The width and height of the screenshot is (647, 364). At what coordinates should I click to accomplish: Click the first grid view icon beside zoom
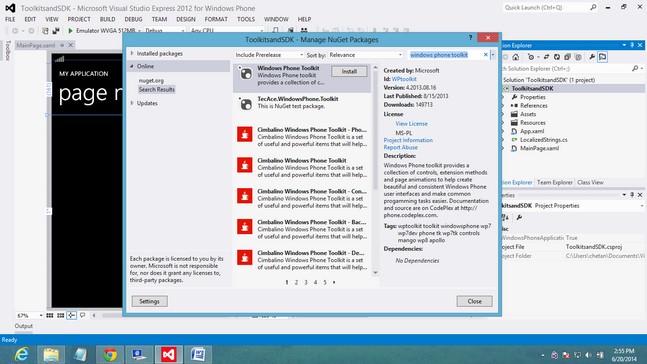50,315
